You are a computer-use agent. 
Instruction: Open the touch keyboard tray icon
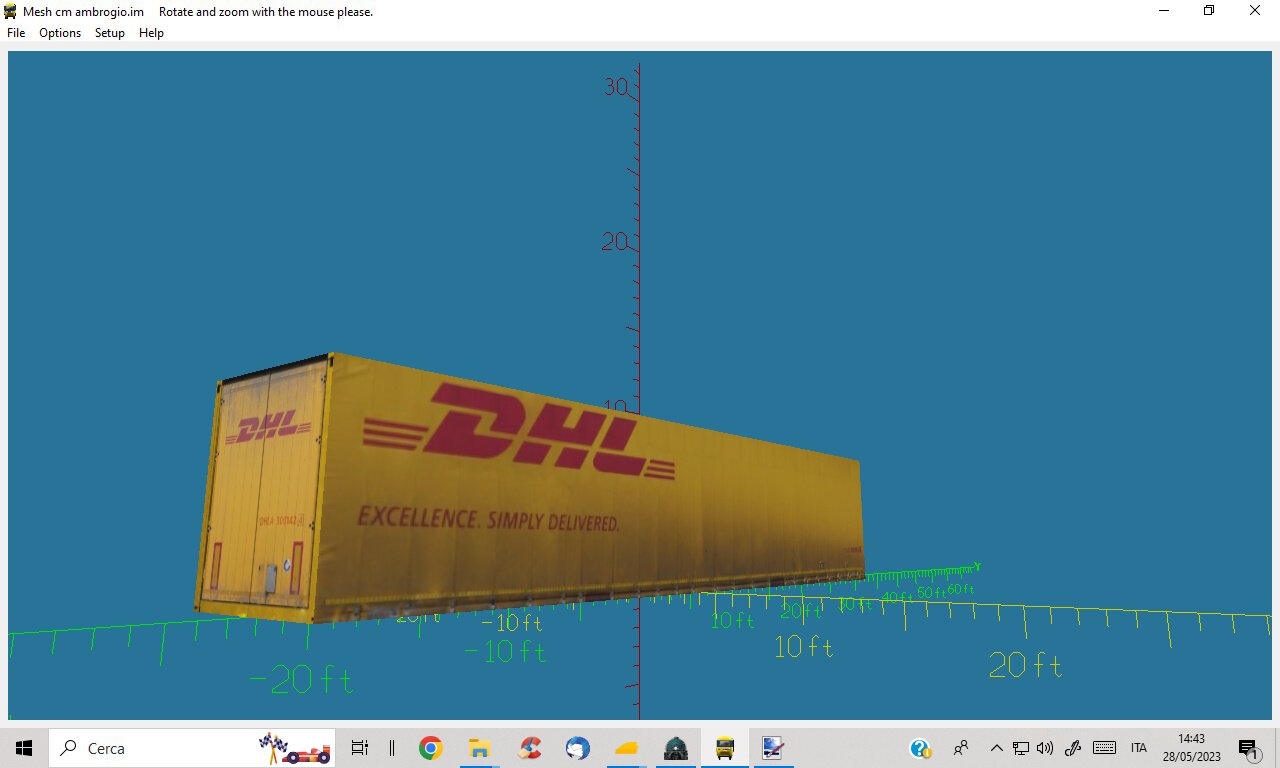coord(1104,748)
